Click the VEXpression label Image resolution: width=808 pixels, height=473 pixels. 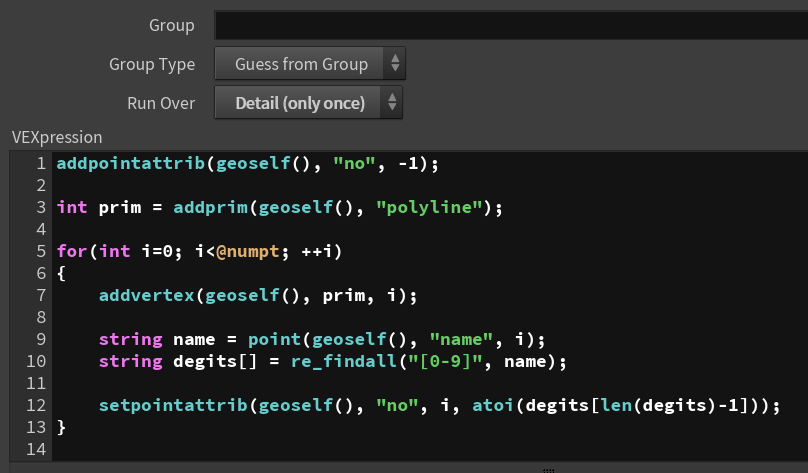pyautogui.click(x=57, y=137)
